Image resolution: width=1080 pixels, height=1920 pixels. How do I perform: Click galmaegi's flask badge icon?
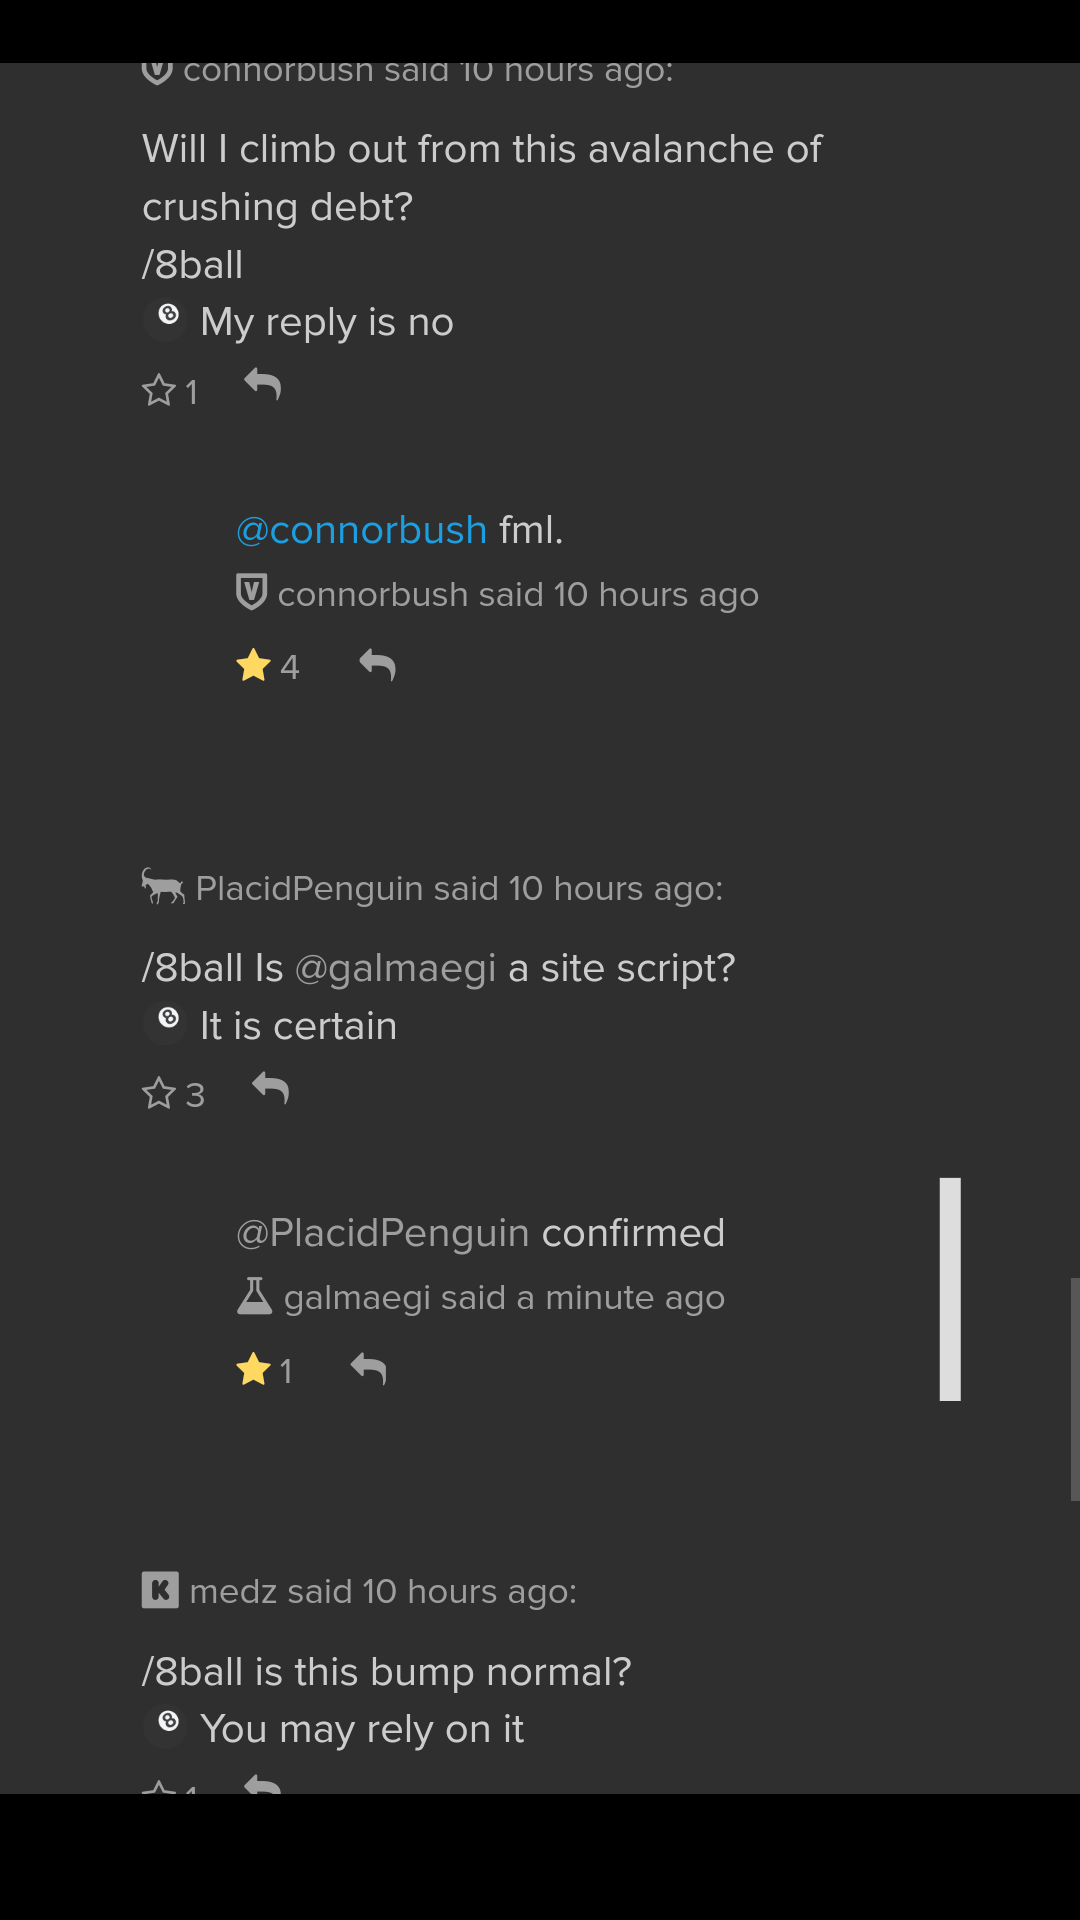[254, 1296]
